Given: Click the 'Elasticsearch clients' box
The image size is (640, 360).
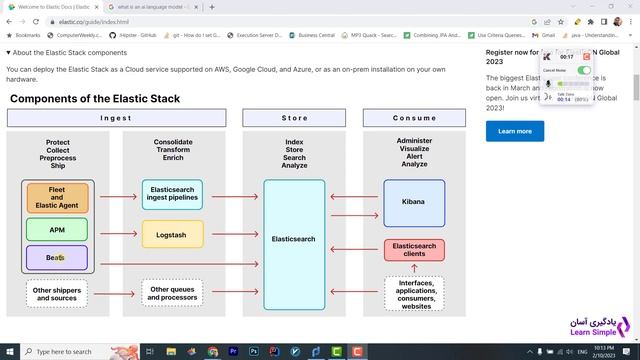Looking at the screenshot, I should pyautogui.click(x=414, y=250).
